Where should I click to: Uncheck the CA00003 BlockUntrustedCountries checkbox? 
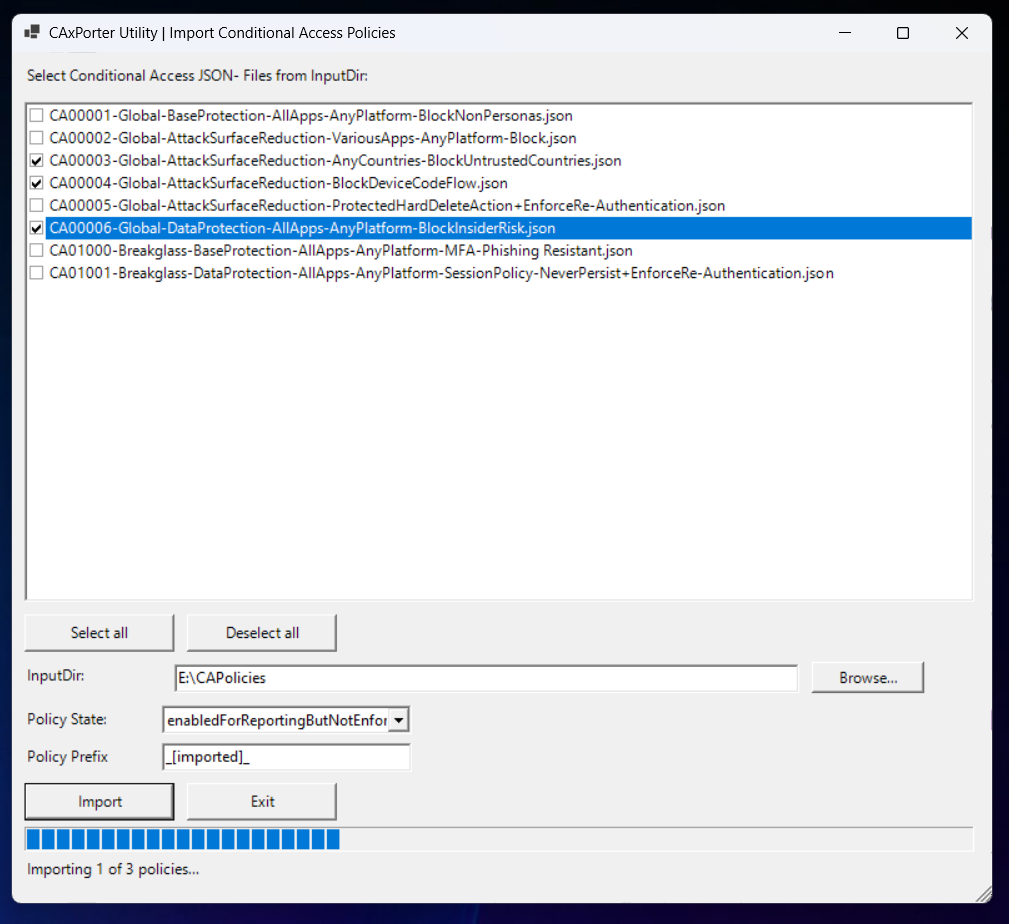pos(37,160)
